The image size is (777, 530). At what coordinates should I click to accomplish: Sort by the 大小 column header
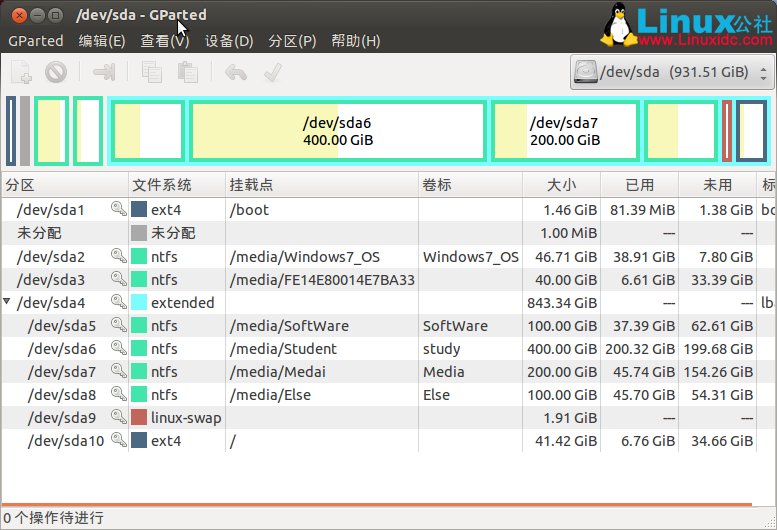[x=561, y=185]
